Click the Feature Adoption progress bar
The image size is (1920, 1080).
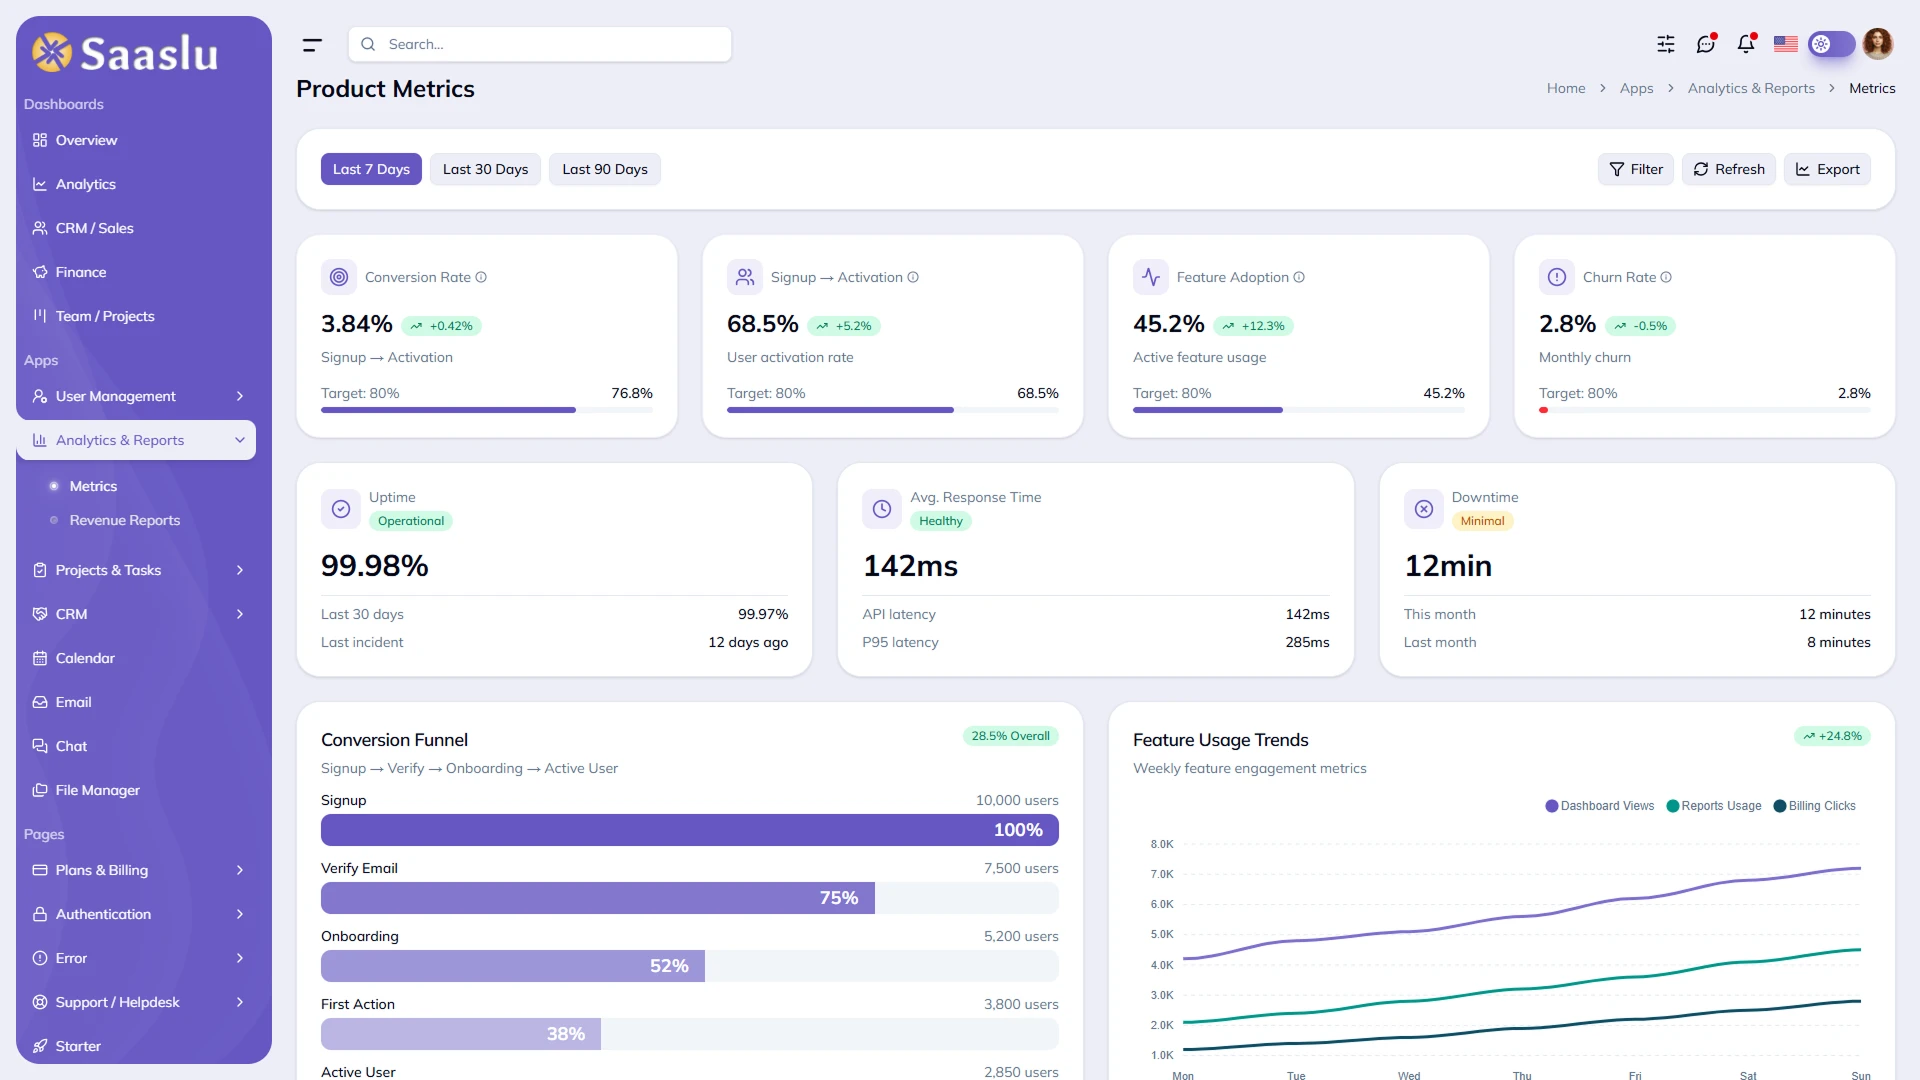(1299, 410)
